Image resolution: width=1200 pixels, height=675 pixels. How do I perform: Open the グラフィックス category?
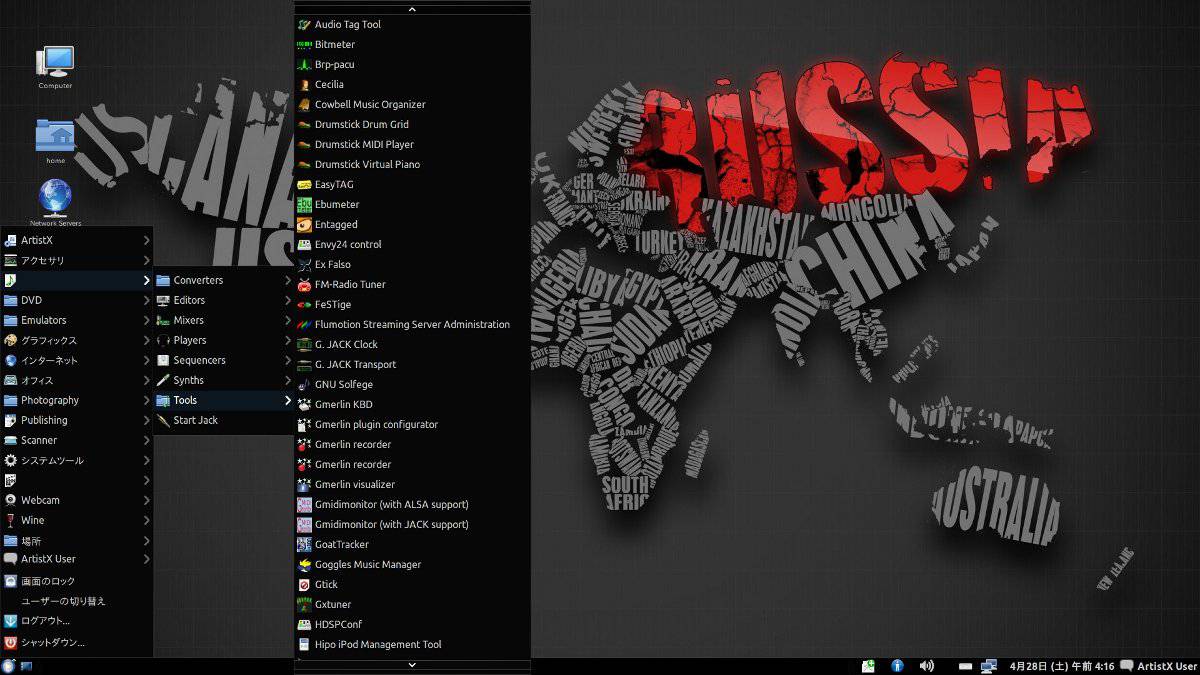77,340
